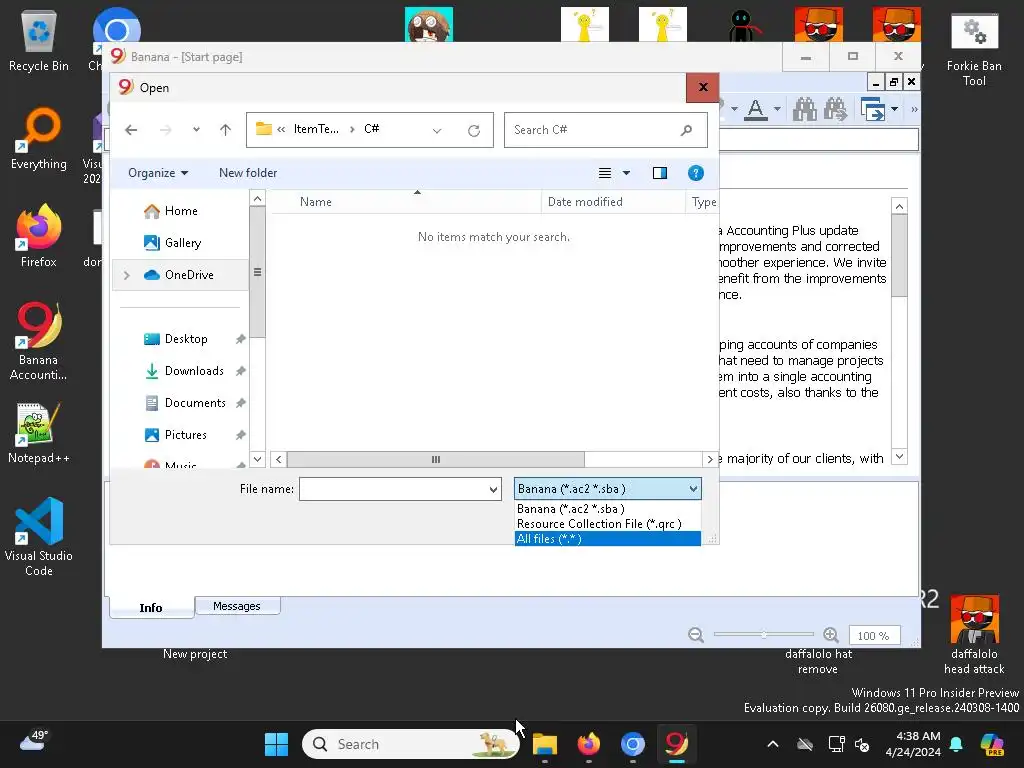1024x768 pixels.
Task: Expand the address bar path history dropdown
Action: [437, 131]
